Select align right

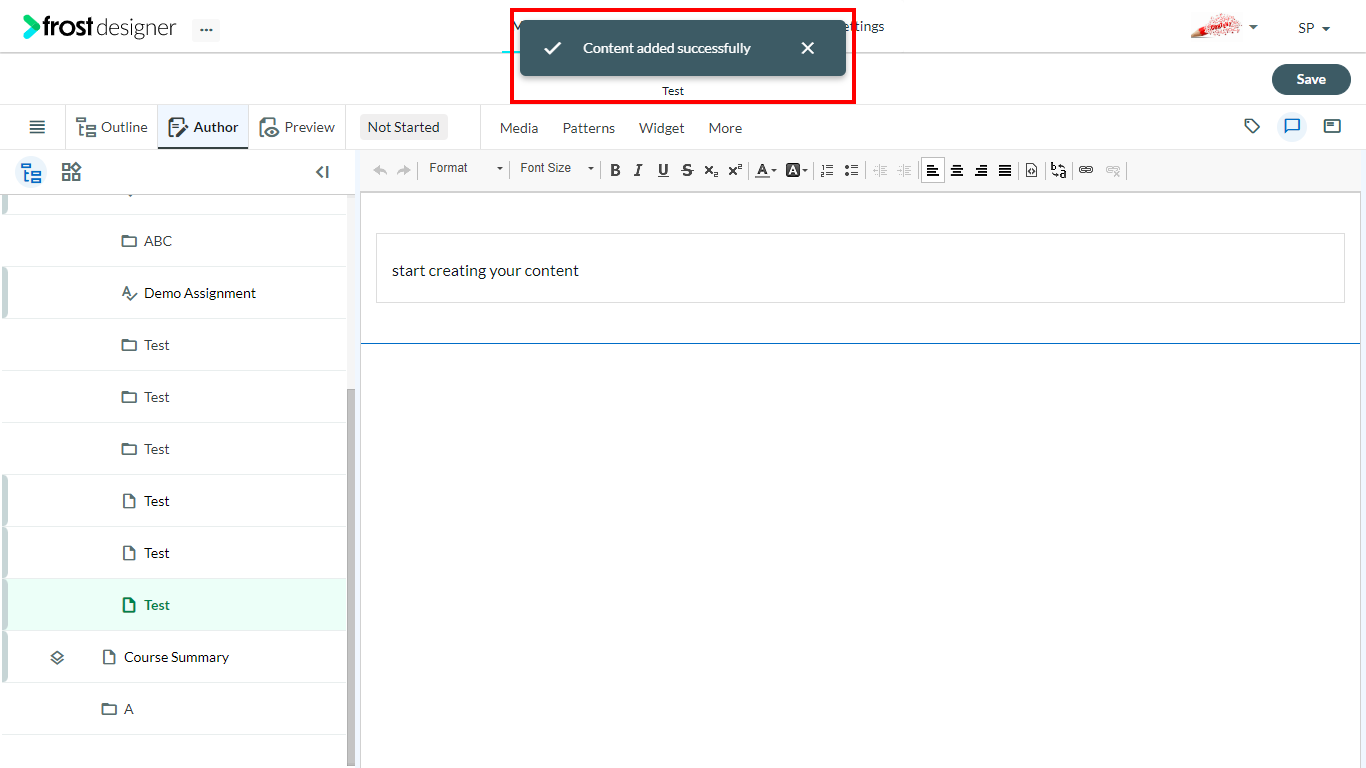coord(981,170)
